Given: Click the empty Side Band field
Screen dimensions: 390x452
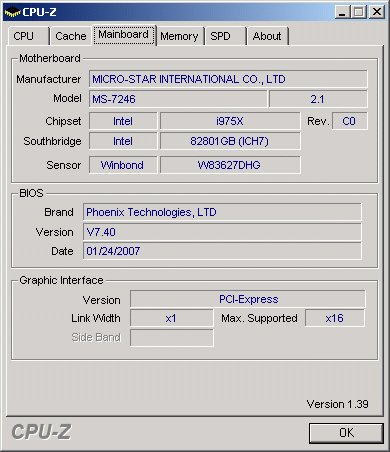Looking at the screenshot, I should click(172, 338).
